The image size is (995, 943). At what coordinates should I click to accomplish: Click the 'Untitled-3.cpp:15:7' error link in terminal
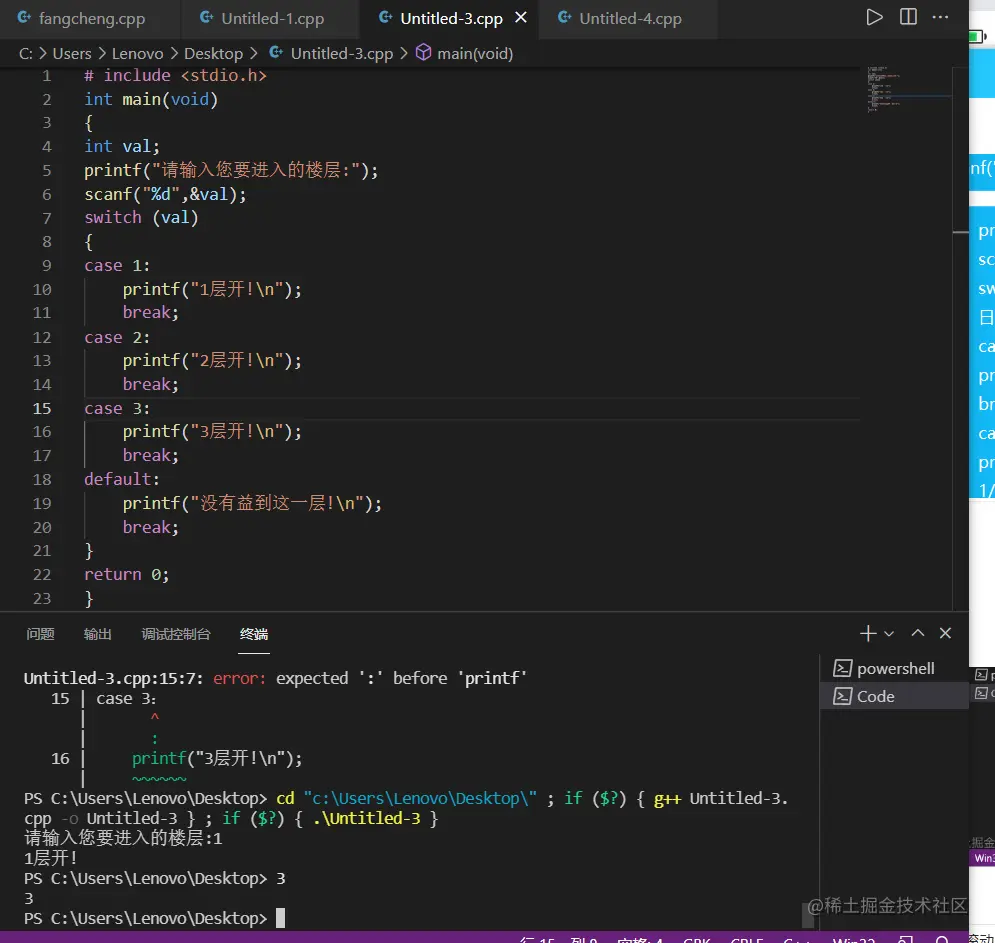pyautogui.click(x=114, y=678)
